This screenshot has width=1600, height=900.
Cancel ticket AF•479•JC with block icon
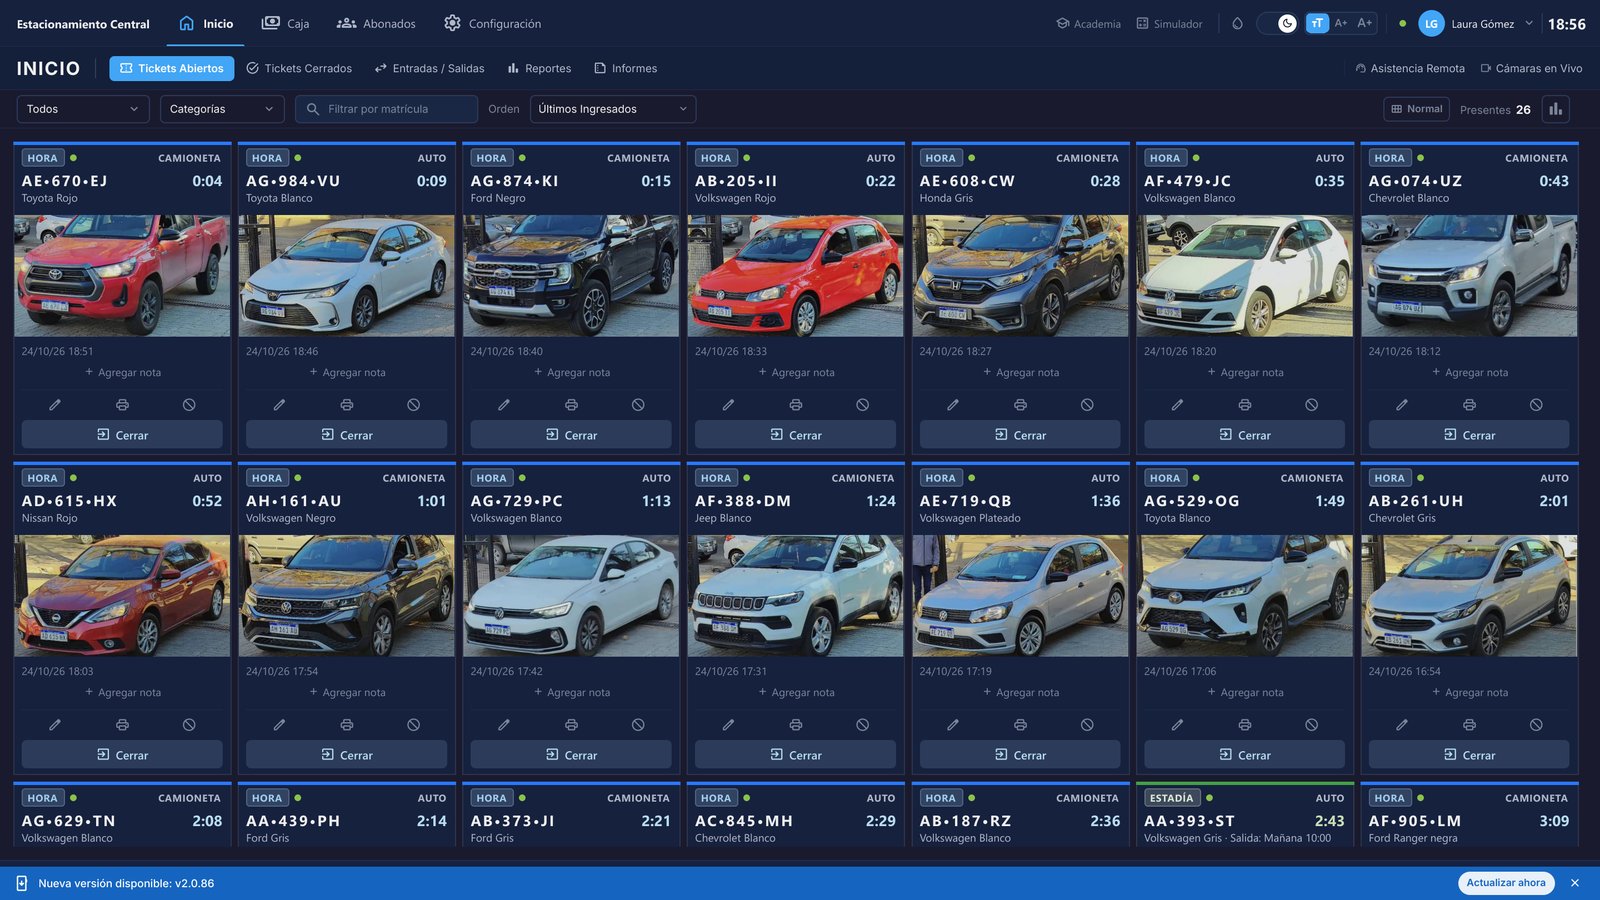point(1311,405)
